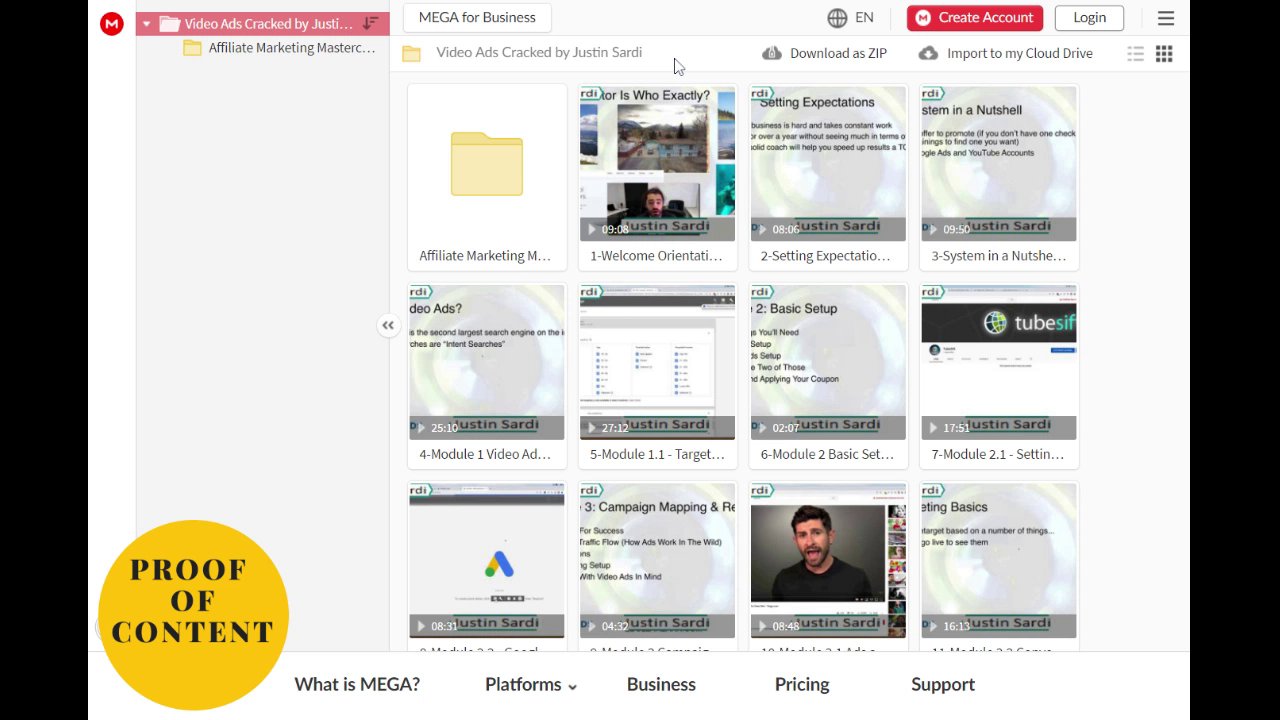Viewport: 1280px width, 720px height.
Task: Open the Business footer link
Action: click(661, 685)
